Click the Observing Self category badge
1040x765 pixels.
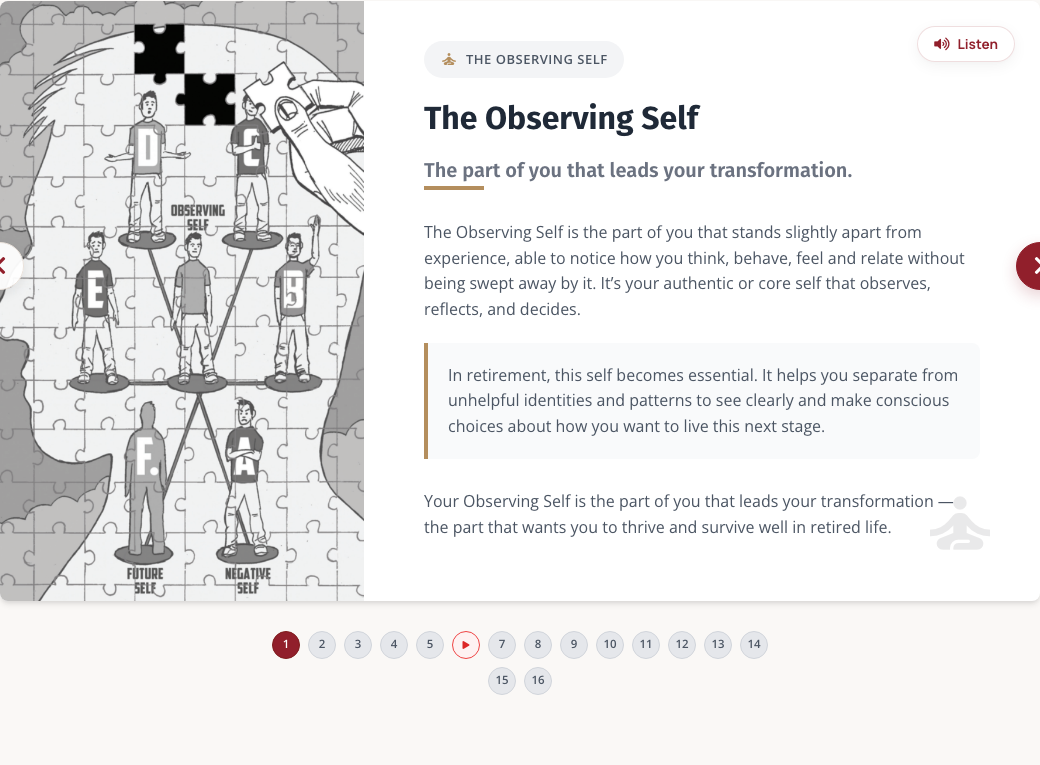click(x=524, y=60)
